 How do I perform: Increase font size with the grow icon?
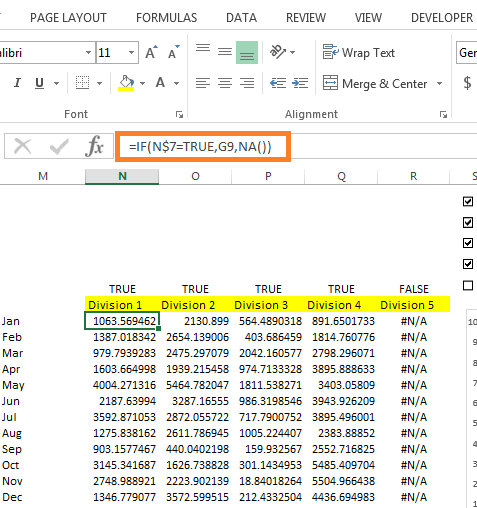pos(151,52)
